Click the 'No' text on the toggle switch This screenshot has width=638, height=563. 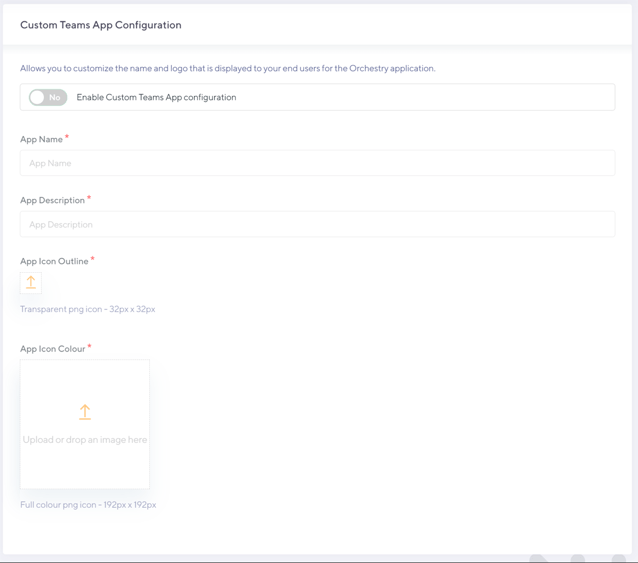click(55, 97)
